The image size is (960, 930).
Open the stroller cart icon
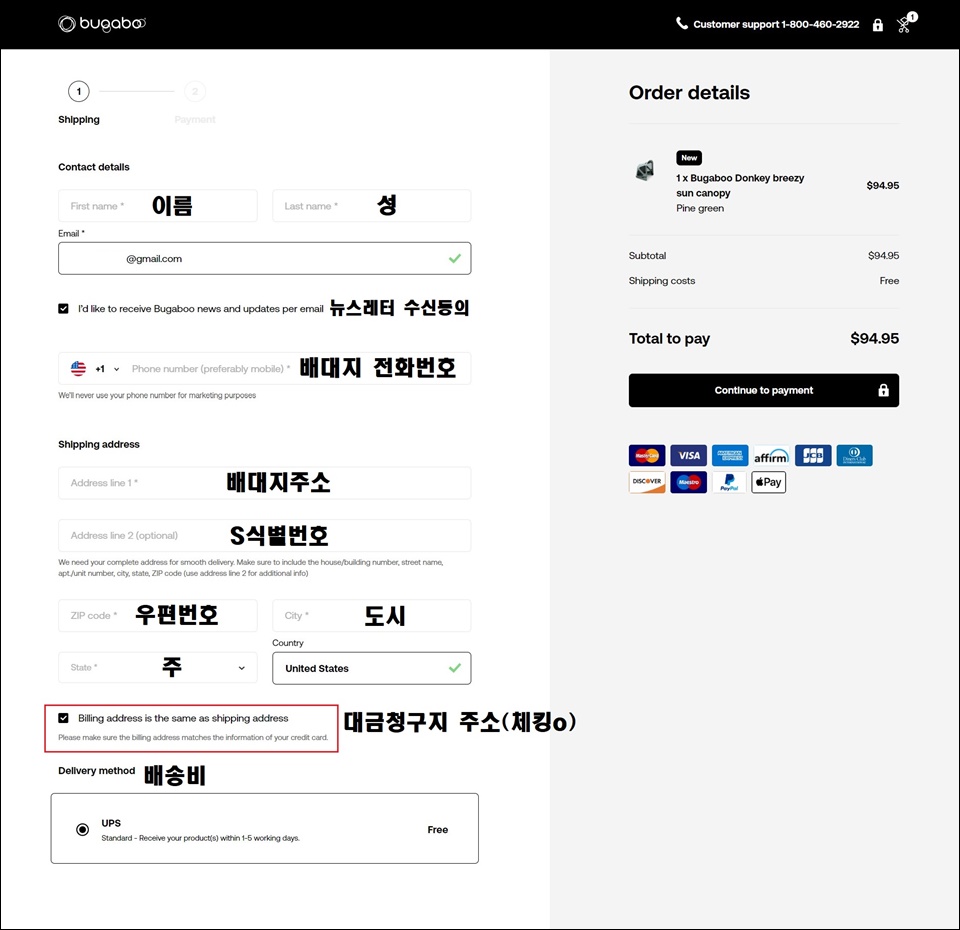(x=905, y=23)
